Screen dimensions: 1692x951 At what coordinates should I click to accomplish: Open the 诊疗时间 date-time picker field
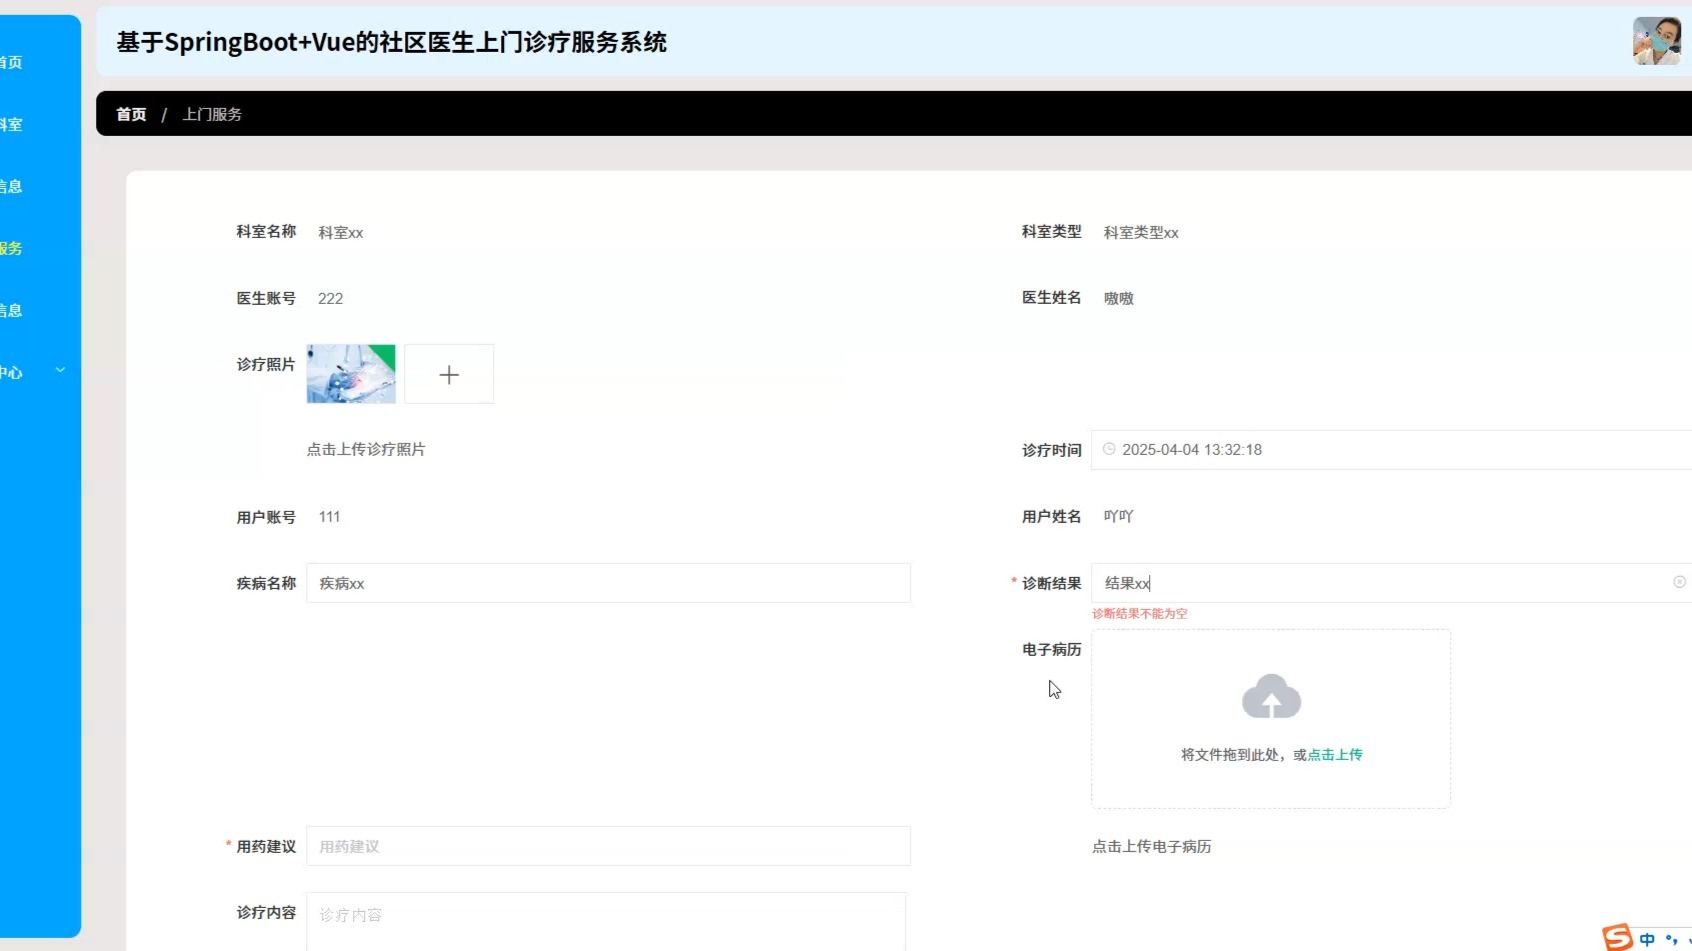click(1391, 450)
